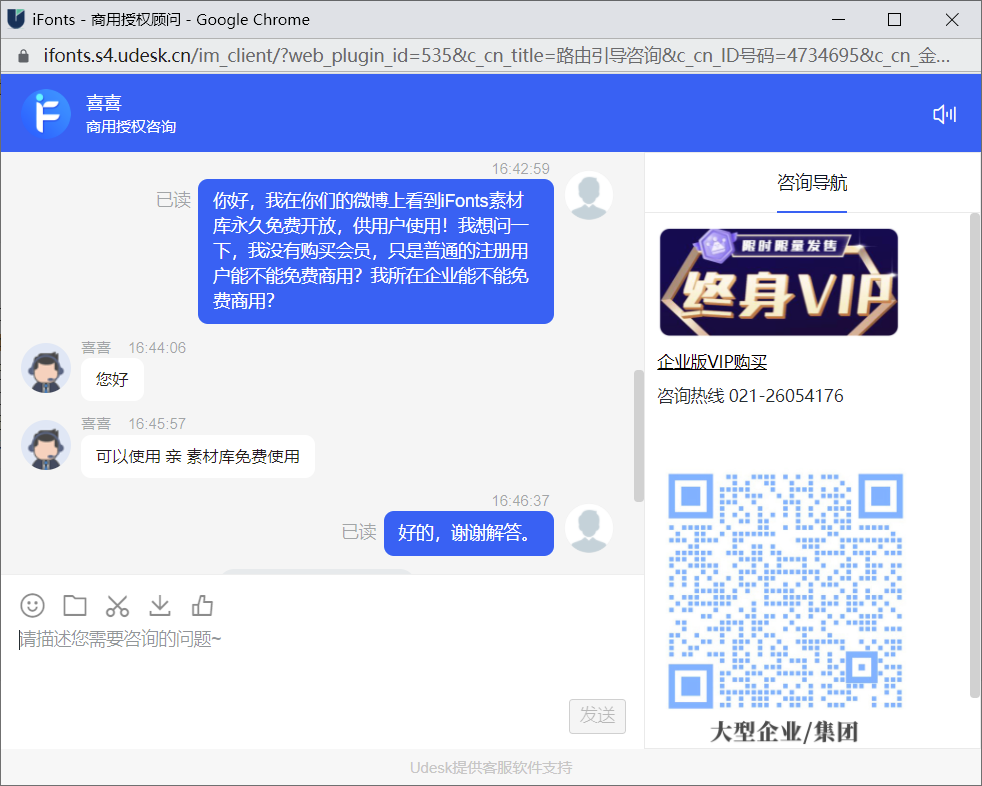This screenshot has height=786, width=982.
Task: Click the iFonts logo in chat header
Action: 46,114
